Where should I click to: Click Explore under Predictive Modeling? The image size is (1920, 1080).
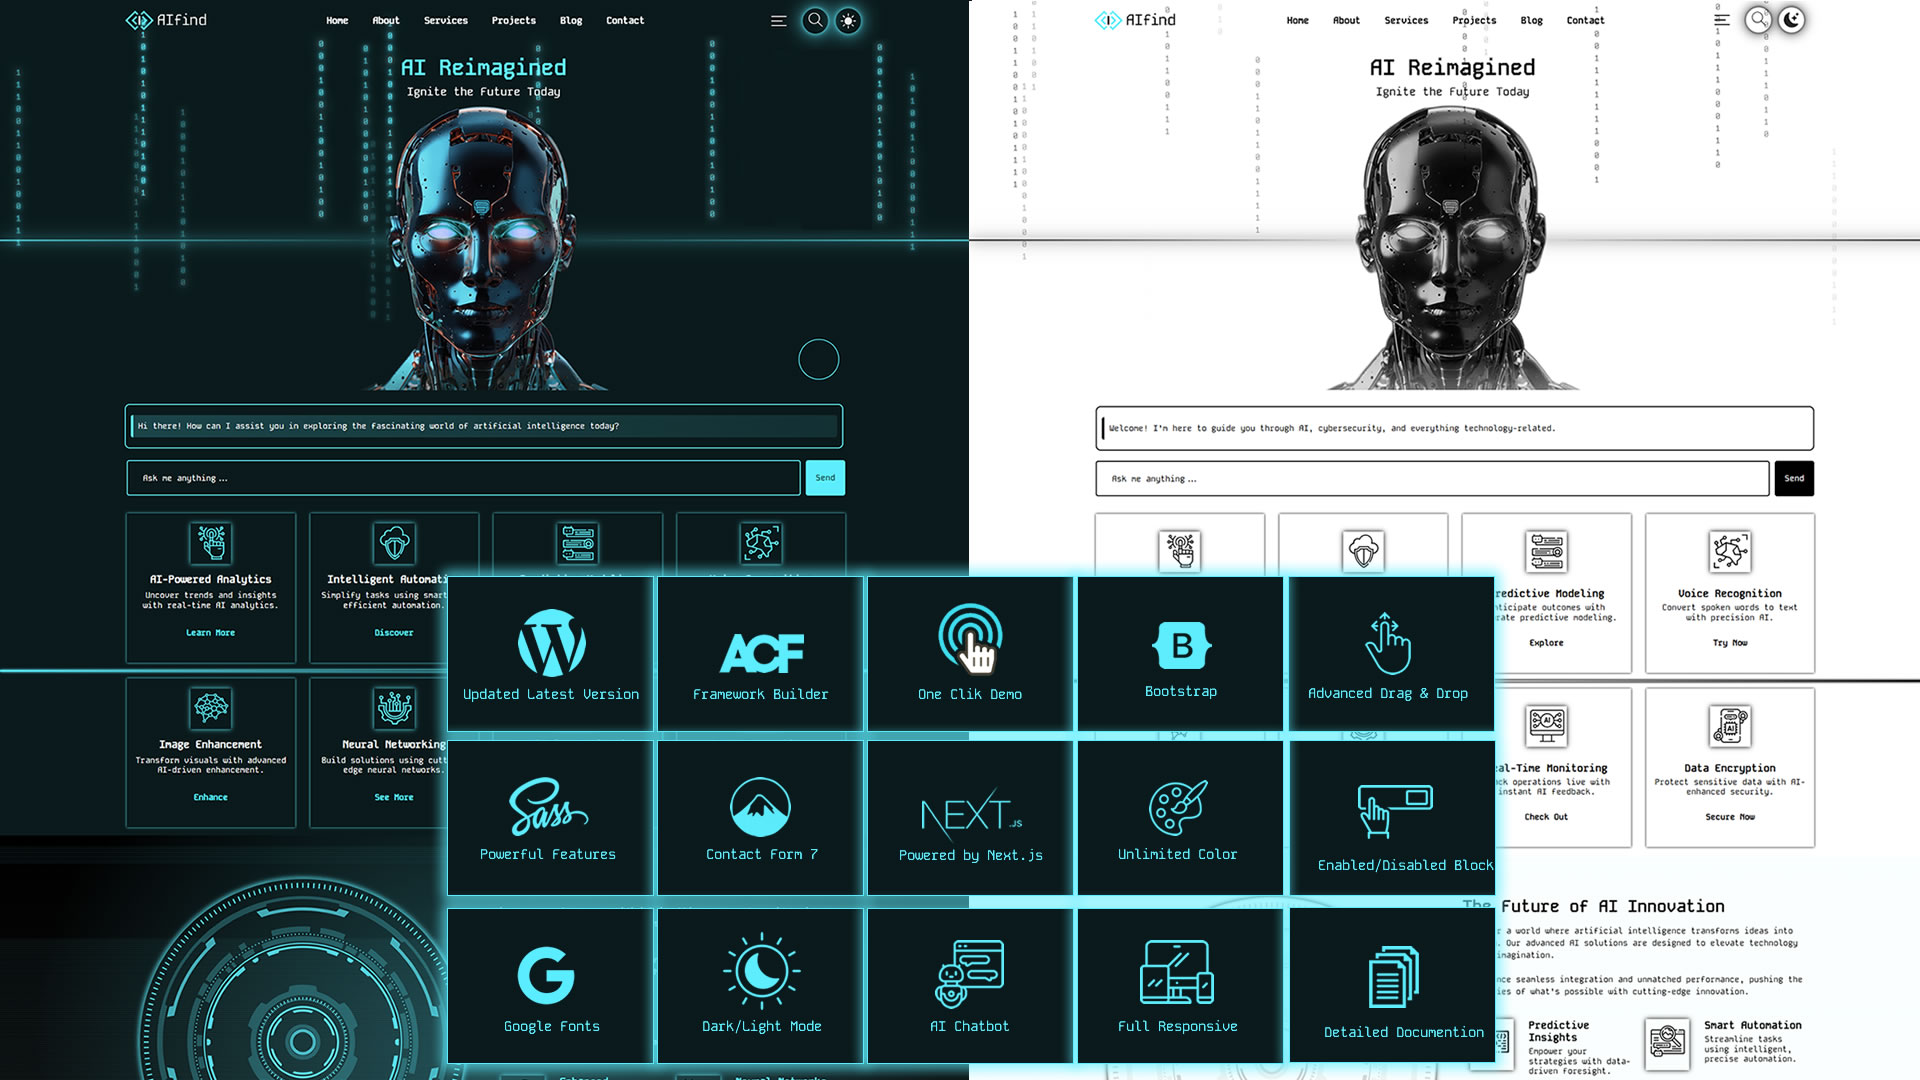coord(1546,643)
